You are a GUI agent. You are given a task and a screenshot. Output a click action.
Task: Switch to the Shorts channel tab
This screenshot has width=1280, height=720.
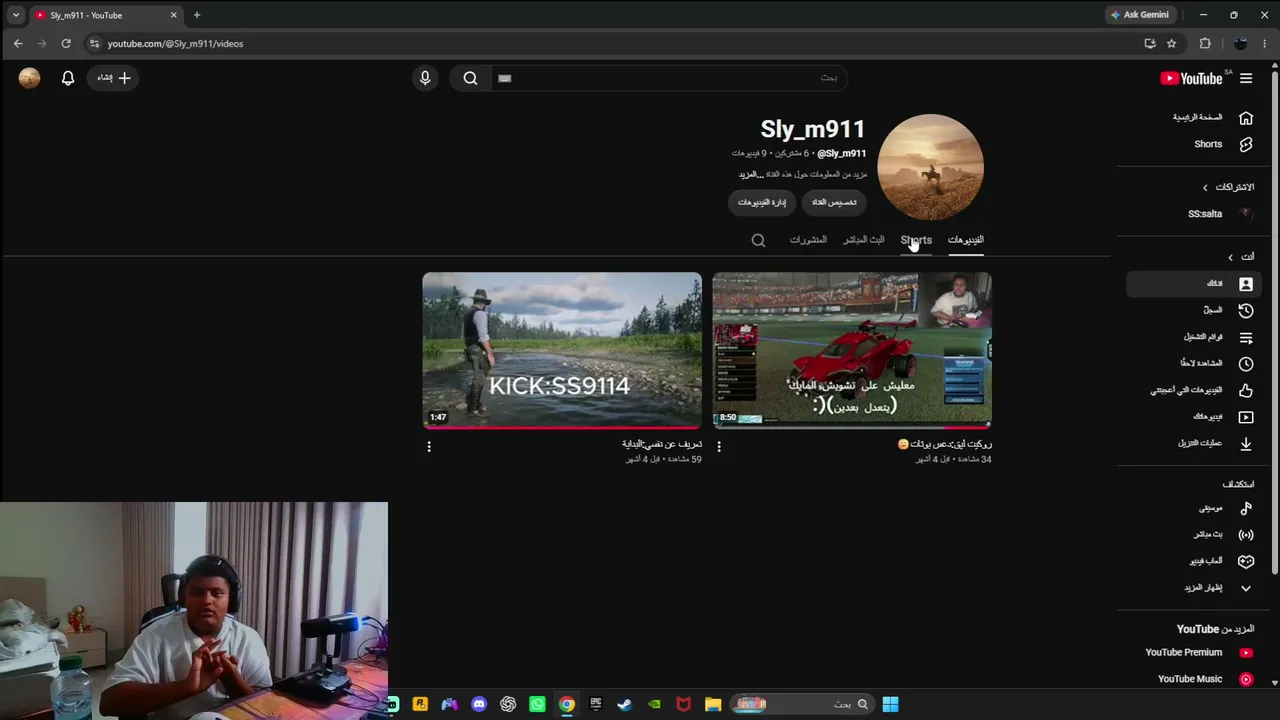pos(916,240)
